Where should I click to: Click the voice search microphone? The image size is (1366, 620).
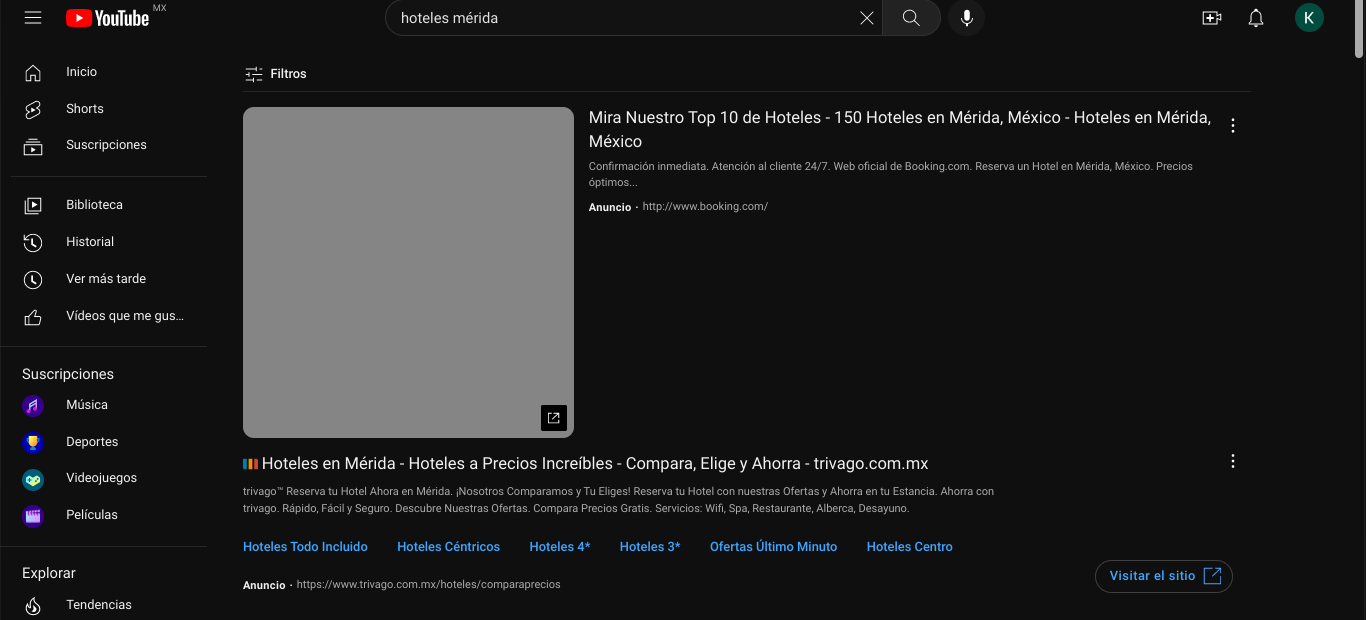(x=966, y=17)
